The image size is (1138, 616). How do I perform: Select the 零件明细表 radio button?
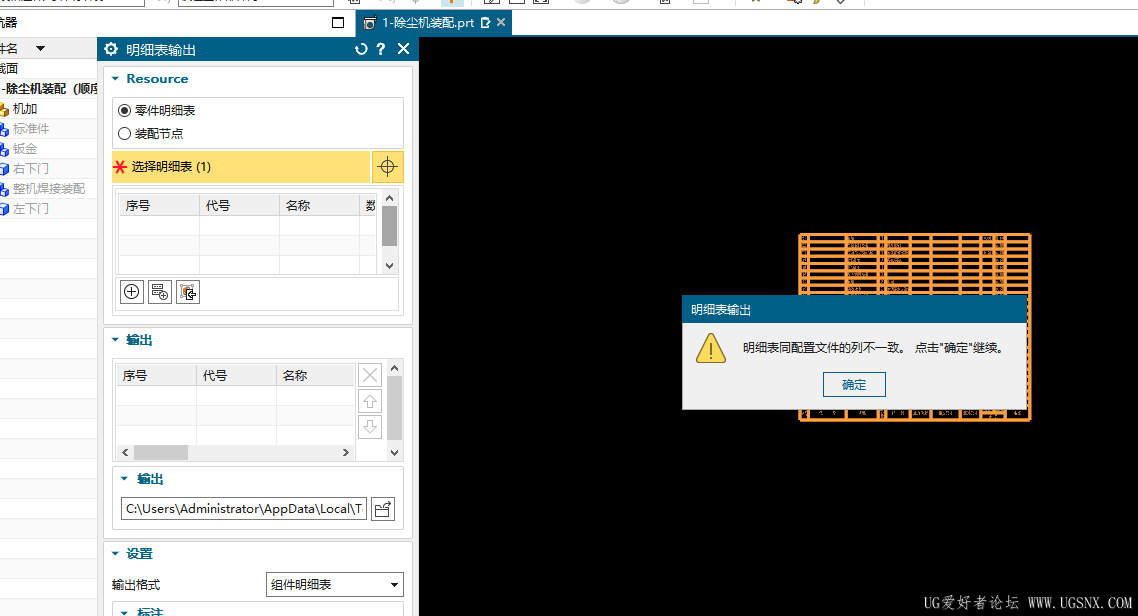tap(124, 110)
